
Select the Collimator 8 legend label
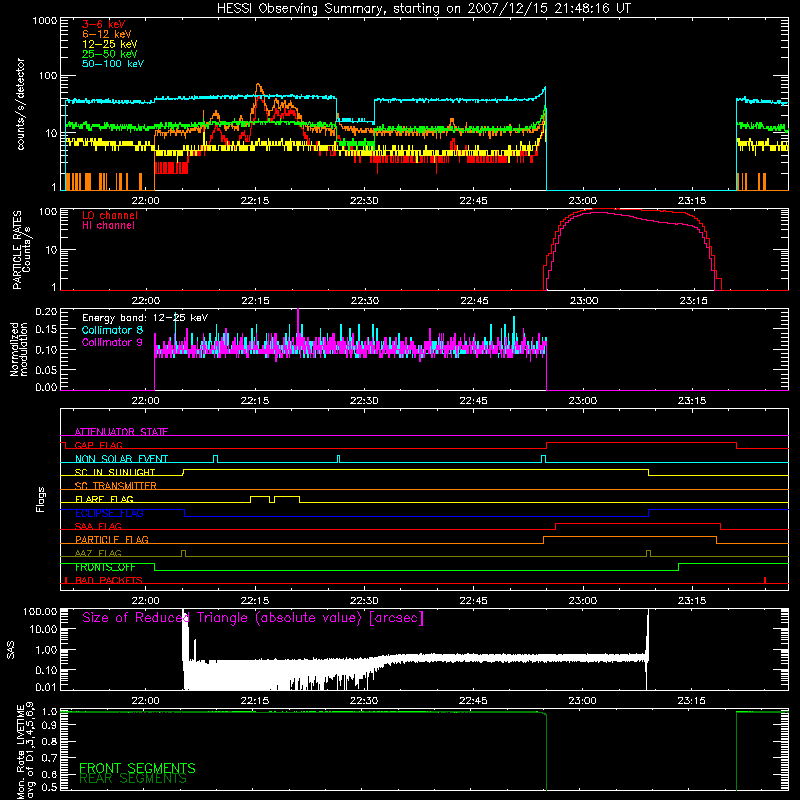[x=112, y=330]
